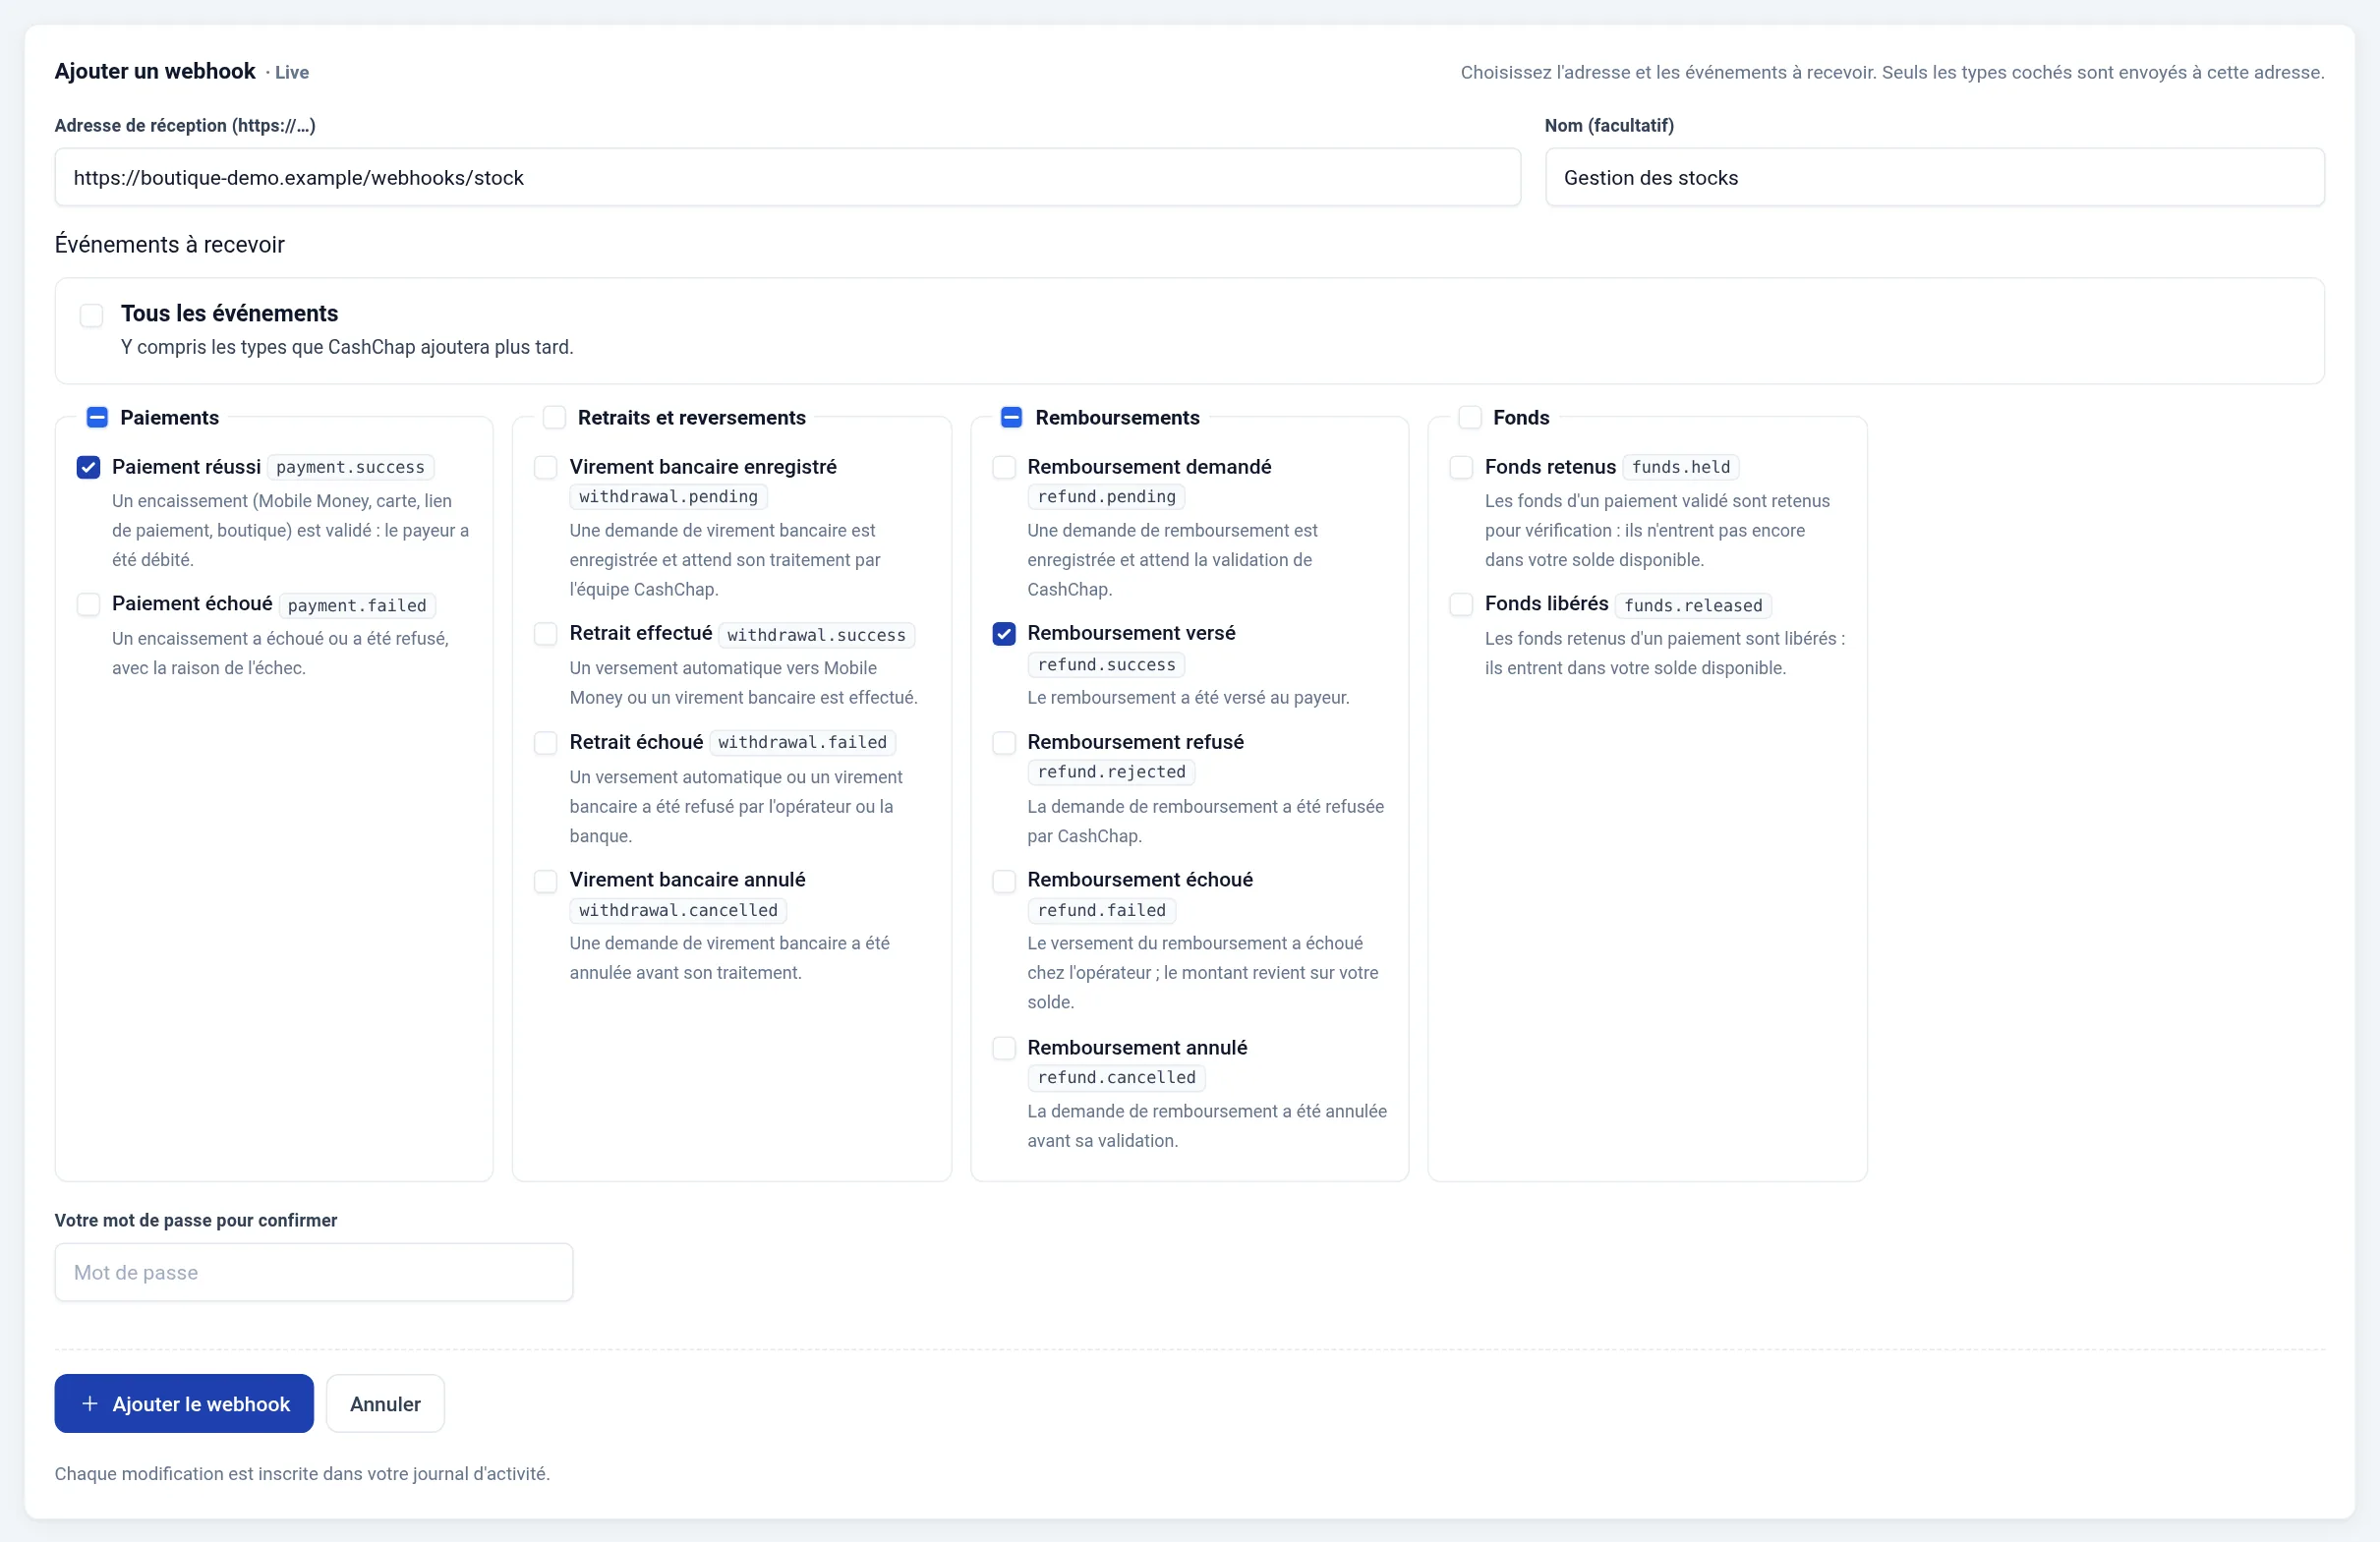Click the funds.held code tag
The width and height of the screenshot is (2380, 1542).
pyautogui.click(x=1680, y=467)
